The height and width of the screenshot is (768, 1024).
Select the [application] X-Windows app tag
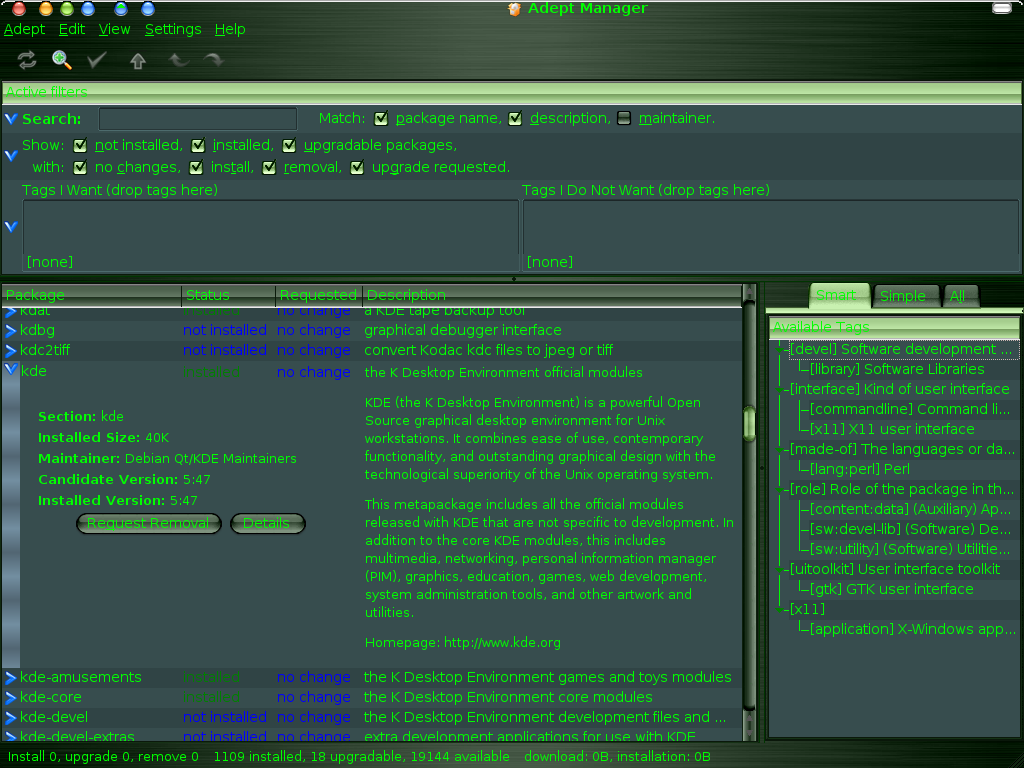(913, 630)
